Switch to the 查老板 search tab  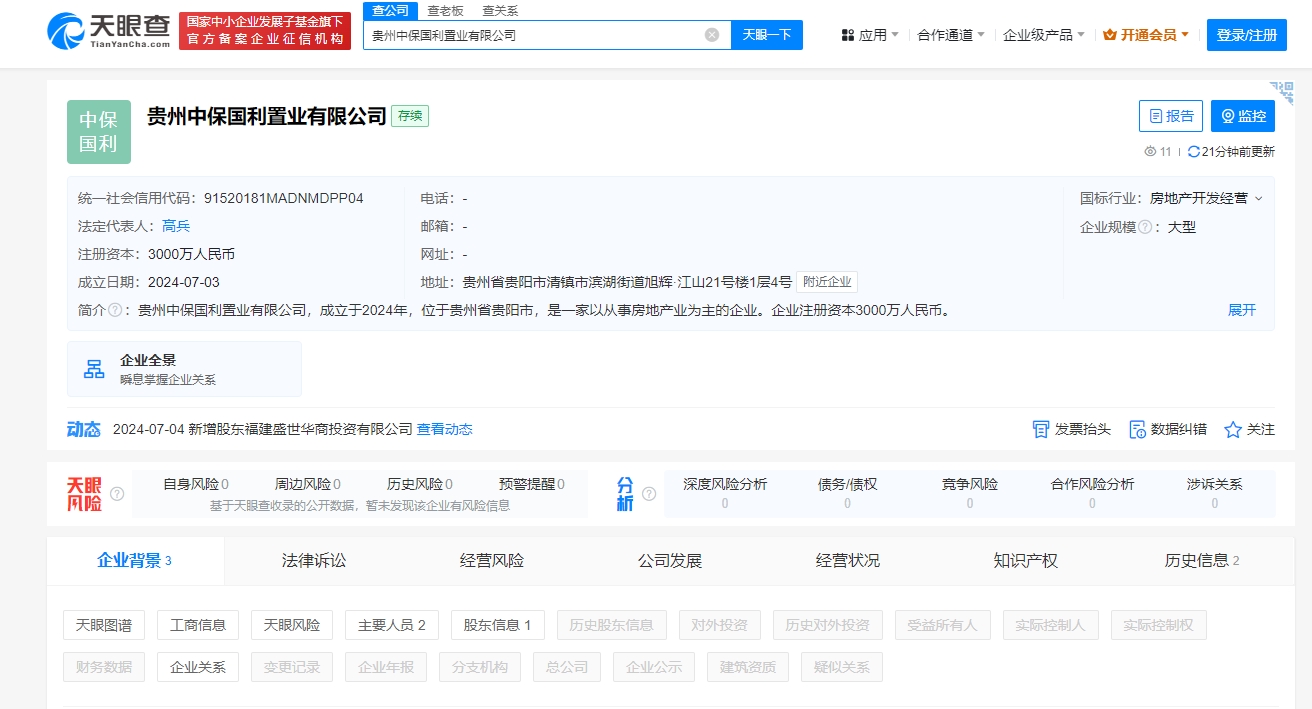(445, 11)
